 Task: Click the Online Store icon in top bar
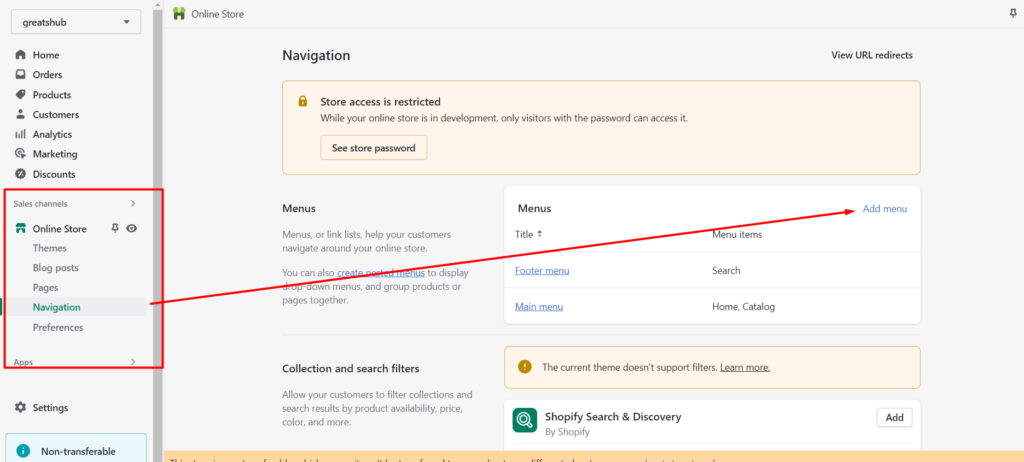179,14
